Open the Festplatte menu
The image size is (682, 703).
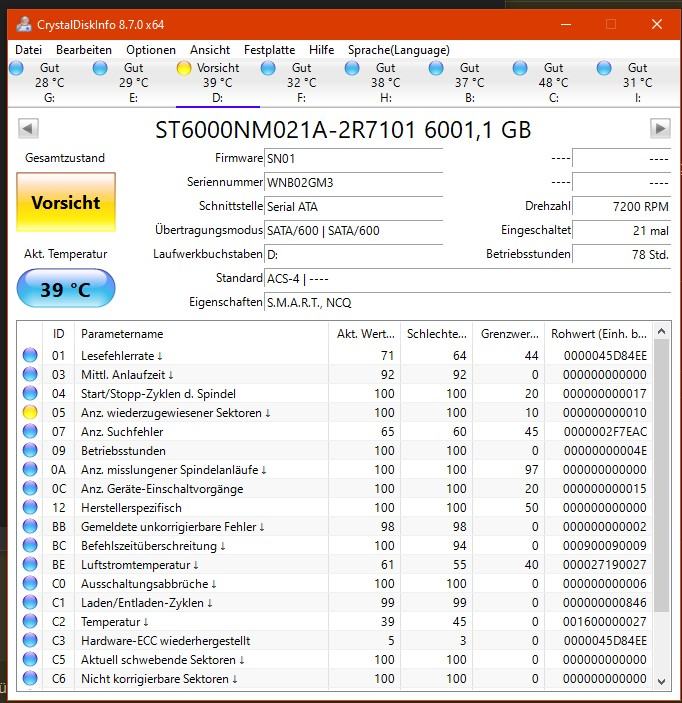pyautogui.click(x=269, y=50)
